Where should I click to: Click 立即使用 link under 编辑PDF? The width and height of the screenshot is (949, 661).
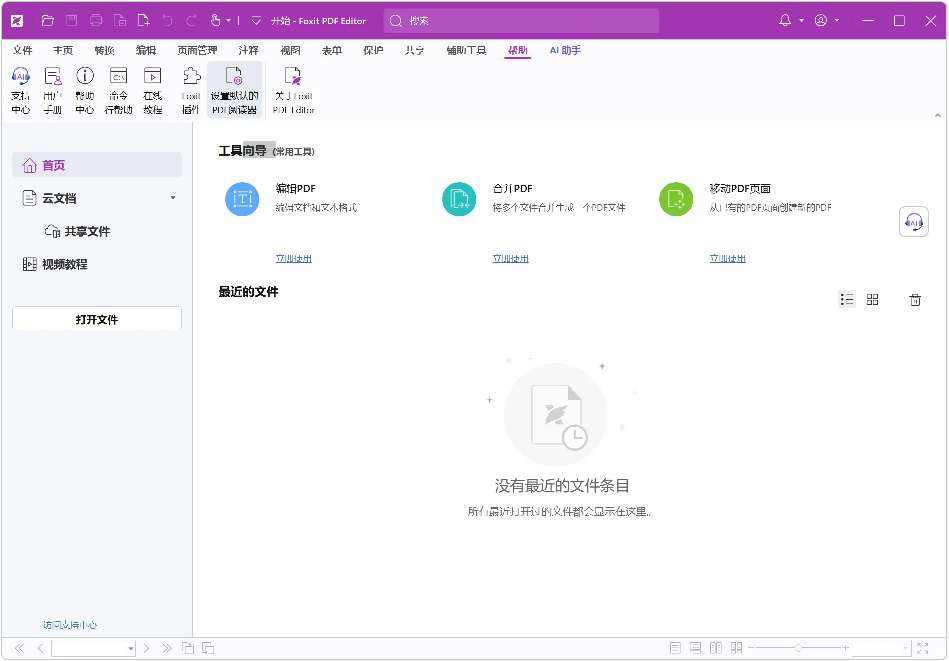click(x=294, y=258)
